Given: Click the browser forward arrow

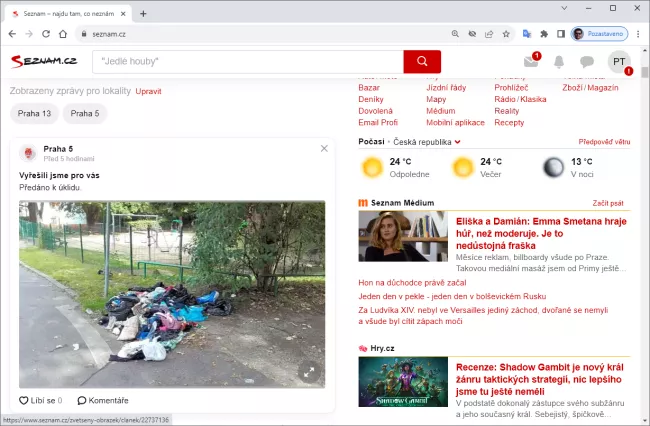Looking at the screenshot, I should point(29,34).
